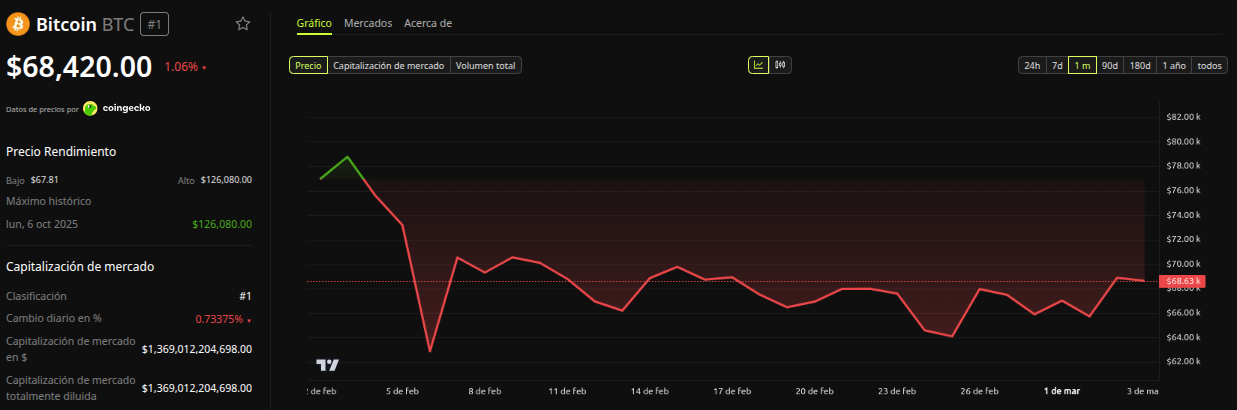Add Bitcoin to favorites with star icon
This screenshot has width=1237, height=410.
243,24
